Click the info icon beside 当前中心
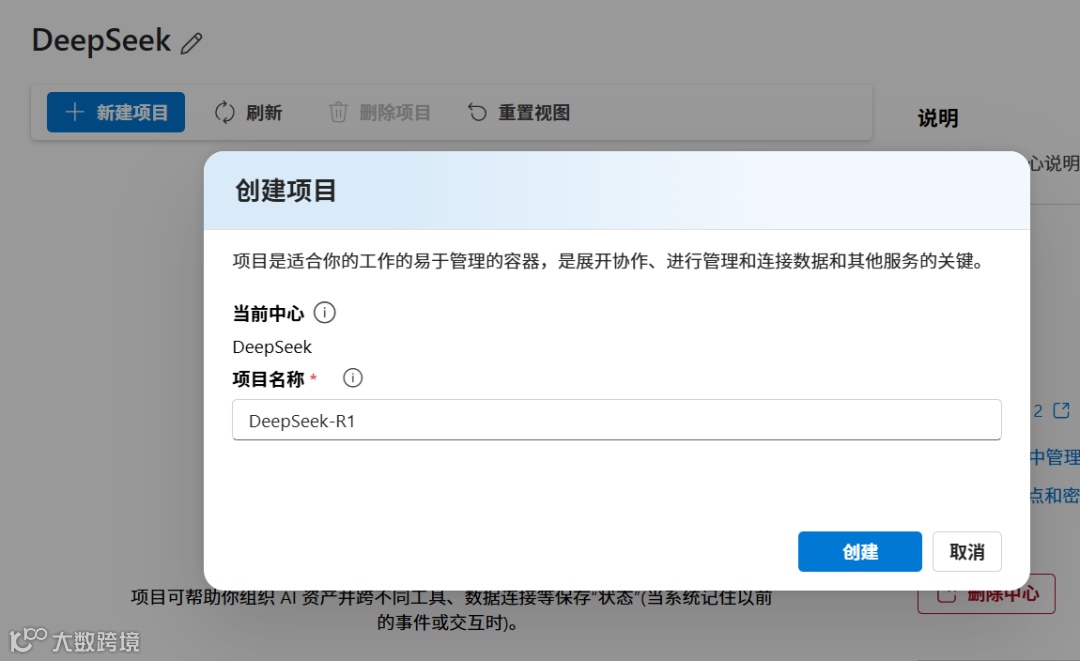The width and height of the screenshot is (1080, 661). coord(324,313)
